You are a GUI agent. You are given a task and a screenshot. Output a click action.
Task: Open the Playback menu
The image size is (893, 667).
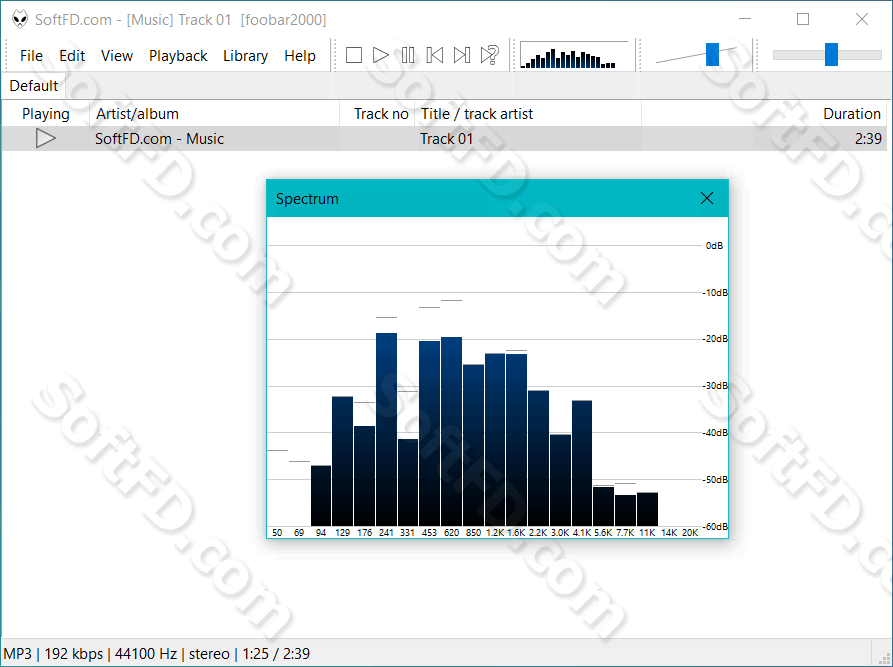(x=178, y=56)
